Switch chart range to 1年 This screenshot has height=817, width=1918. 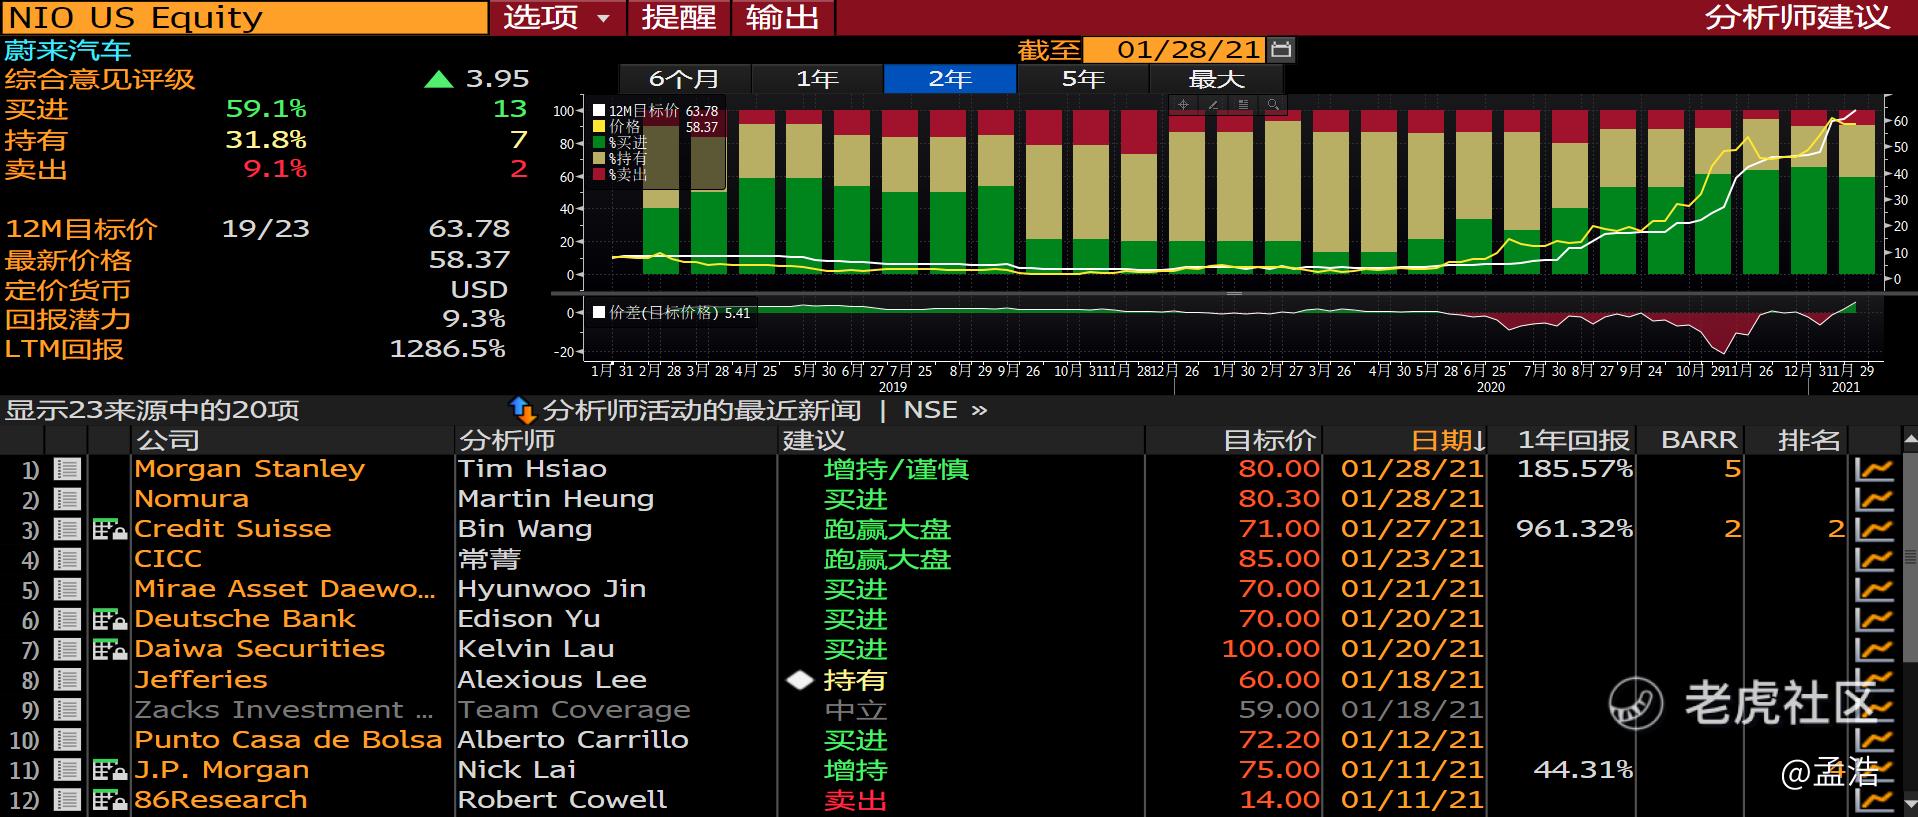817,79
